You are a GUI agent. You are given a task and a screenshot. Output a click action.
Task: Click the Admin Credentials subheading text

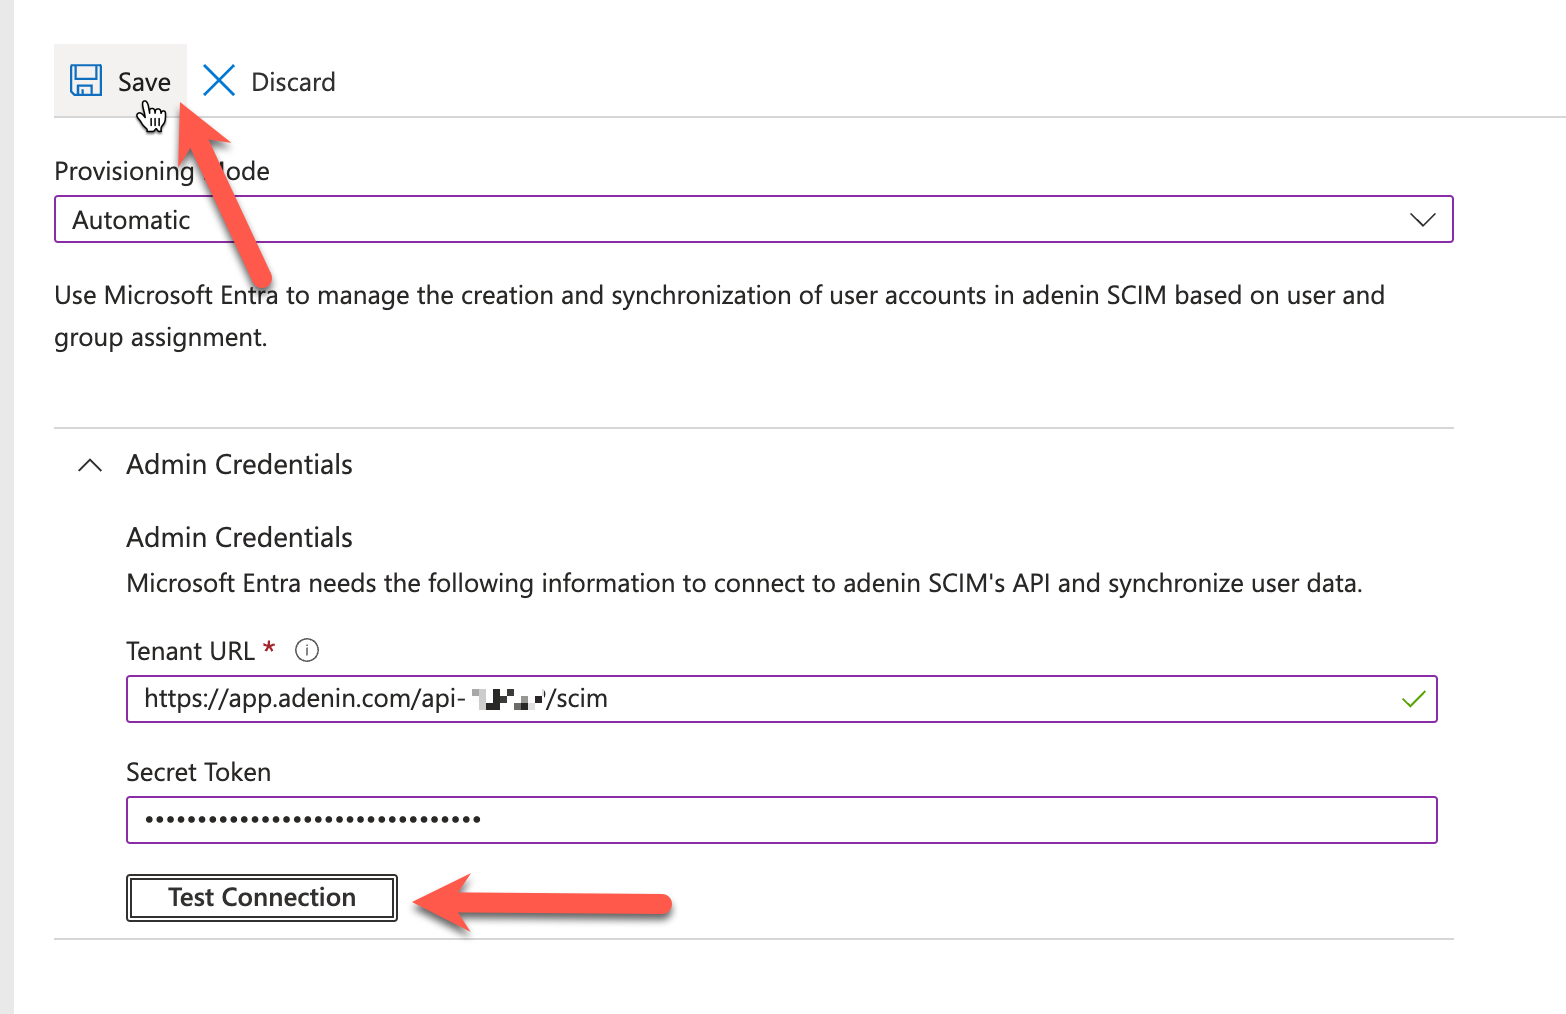[239, 538]
